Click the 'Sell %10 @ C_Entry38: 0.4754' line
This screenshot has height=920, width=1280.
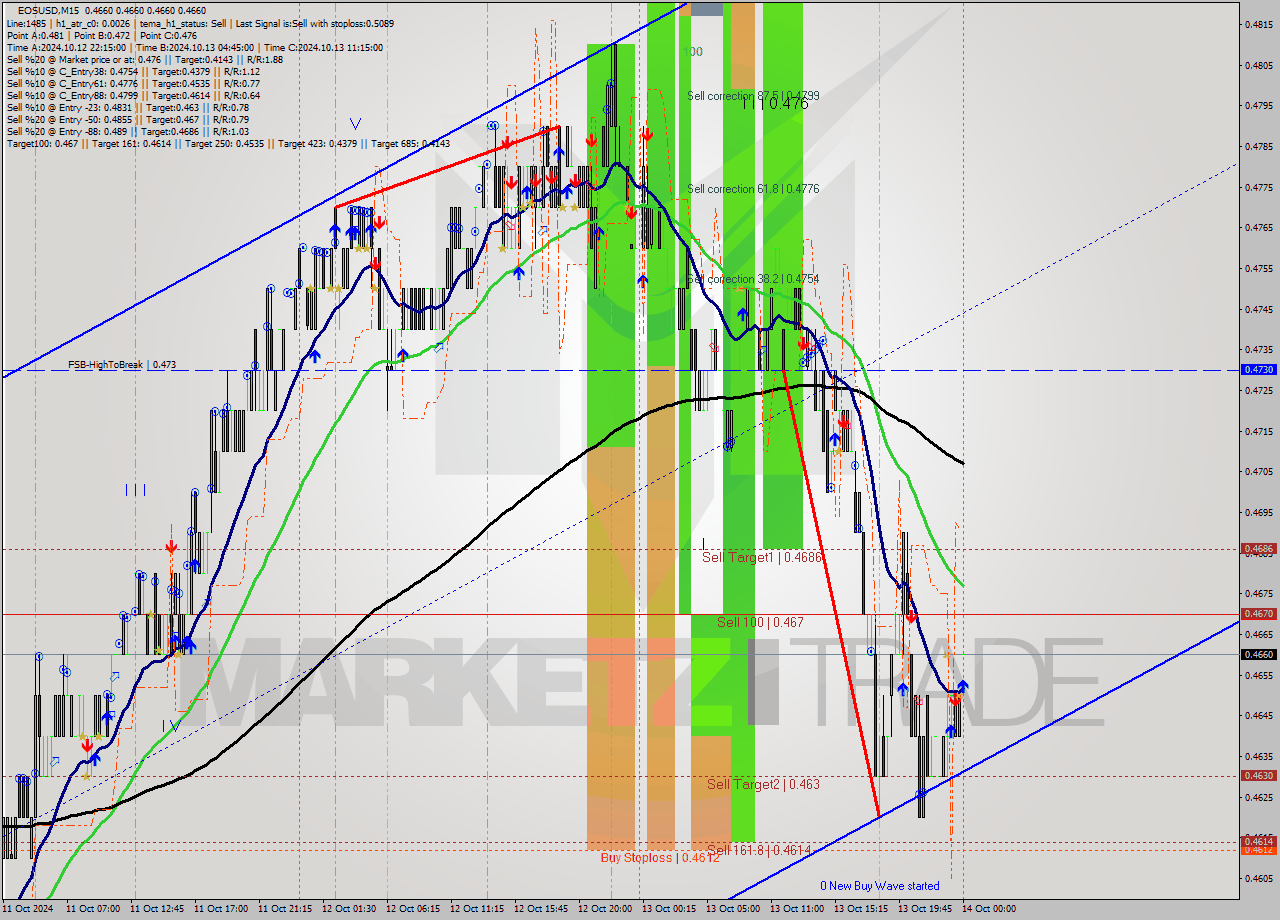(133, 71)
